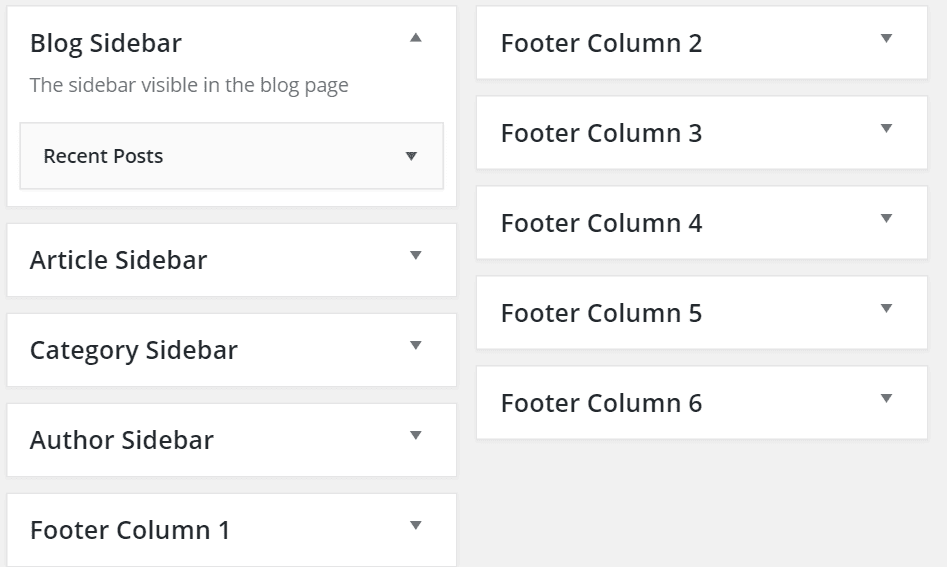Expand Footer Column 4 arrow
The width and height of the screenshot is (947, 567).
(886, 219)
